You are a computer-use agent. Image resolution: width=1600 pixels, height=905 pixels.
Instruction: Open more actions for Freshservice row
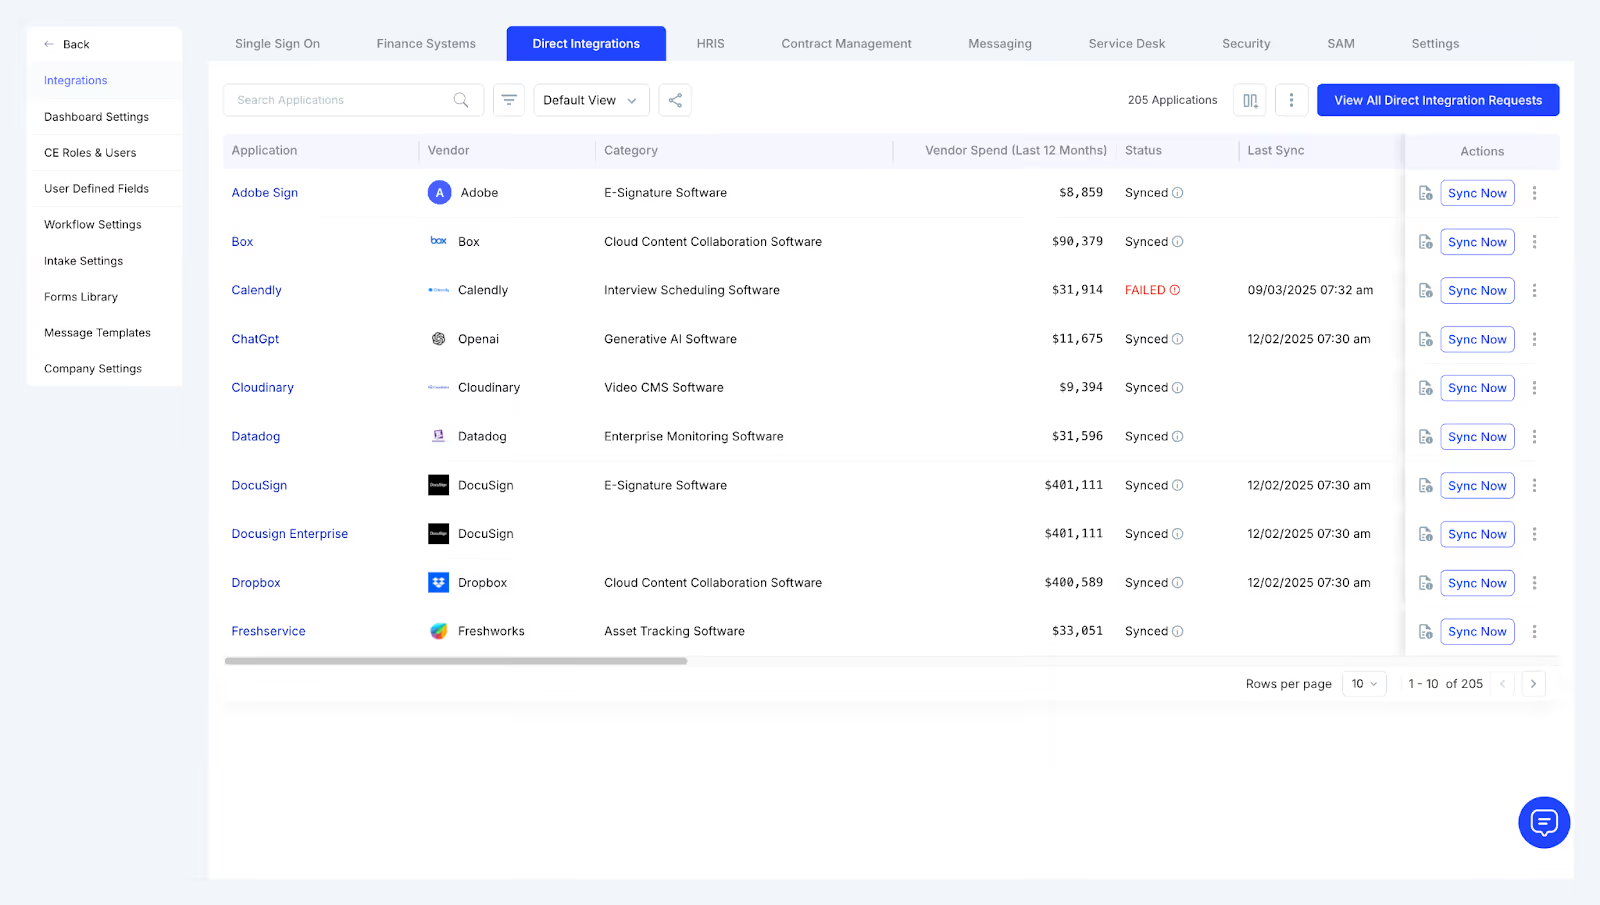tap(1534, 632)
